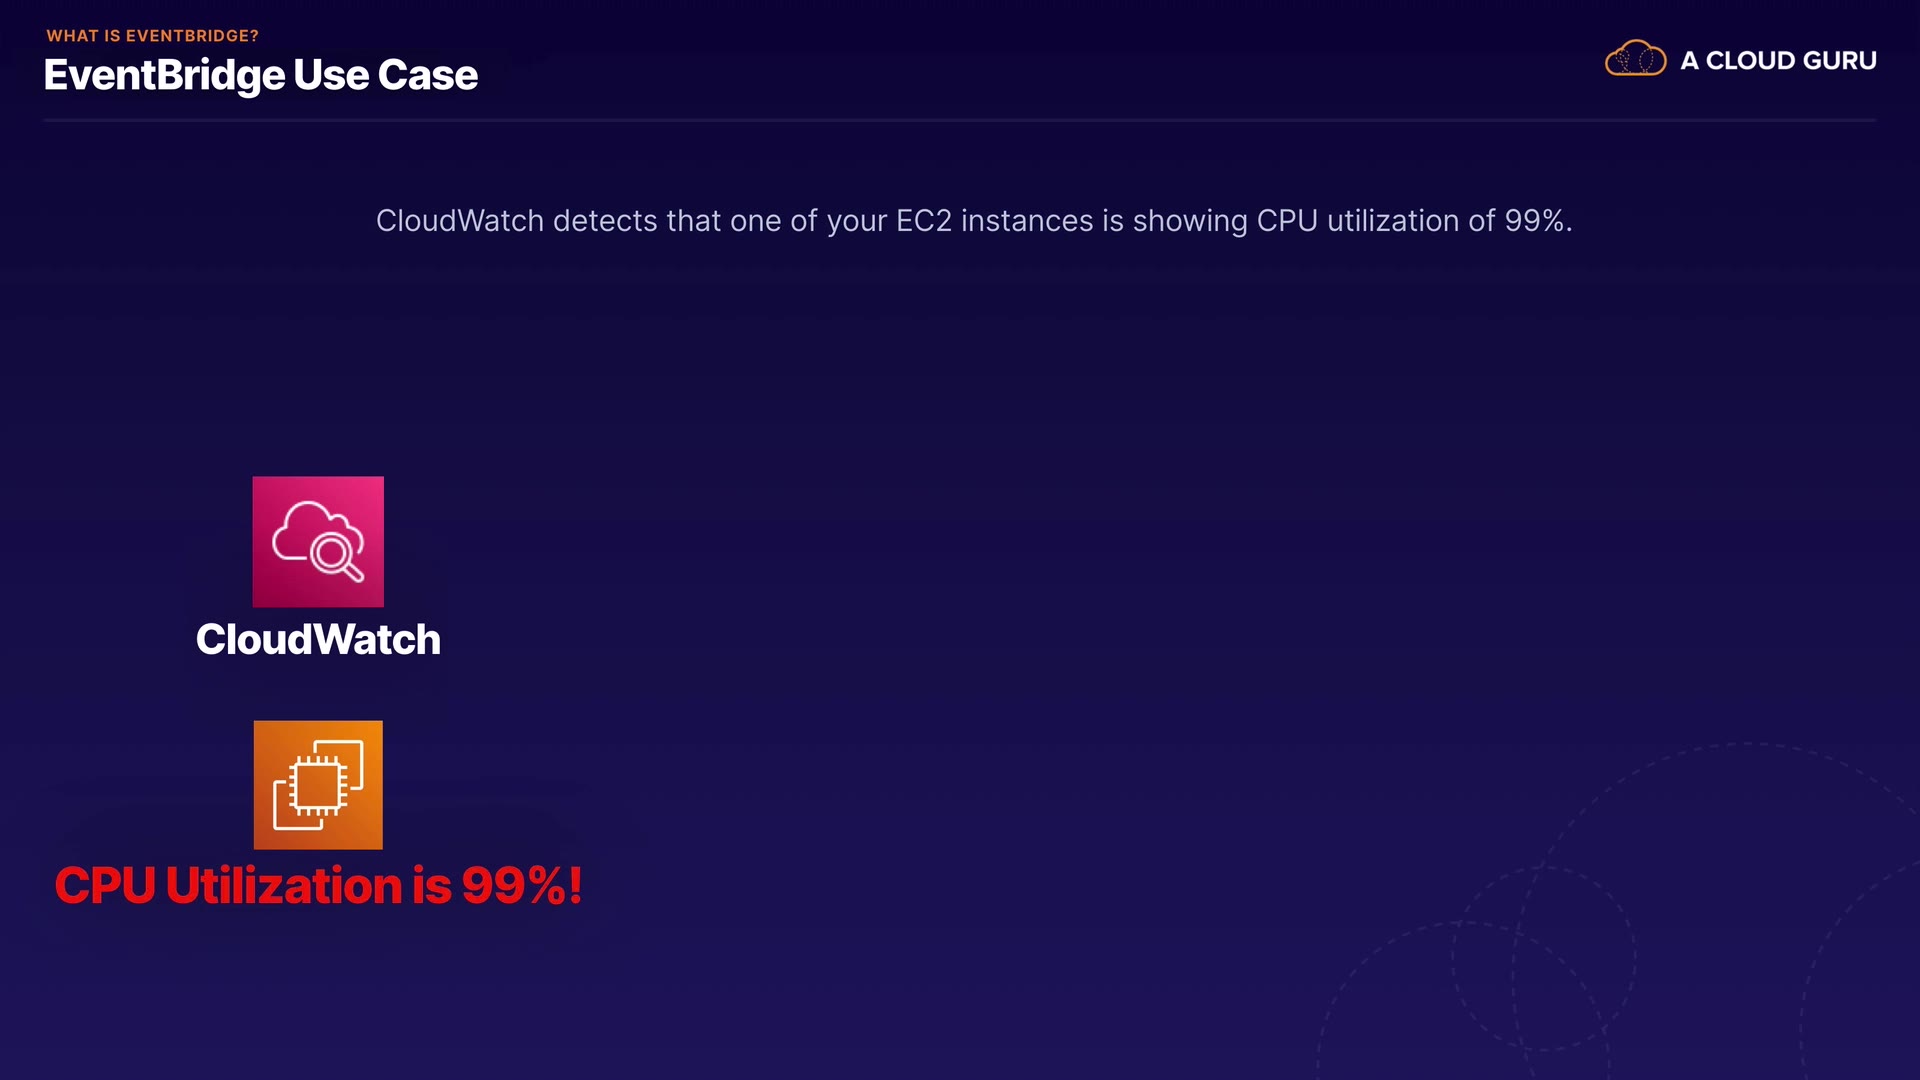Click "99%." at the end of description sentence
Viewport: 1920px width, 1080px height.
coord(1538,221)
